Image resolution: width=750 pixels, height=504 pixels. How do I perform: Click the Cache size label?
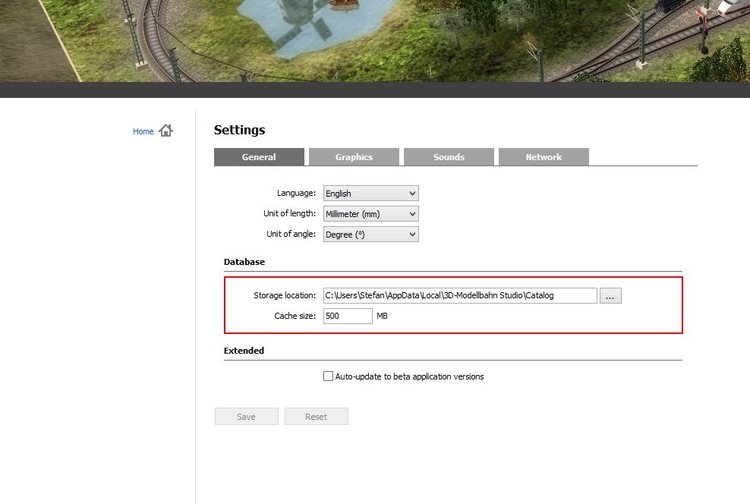pos(295,316)
